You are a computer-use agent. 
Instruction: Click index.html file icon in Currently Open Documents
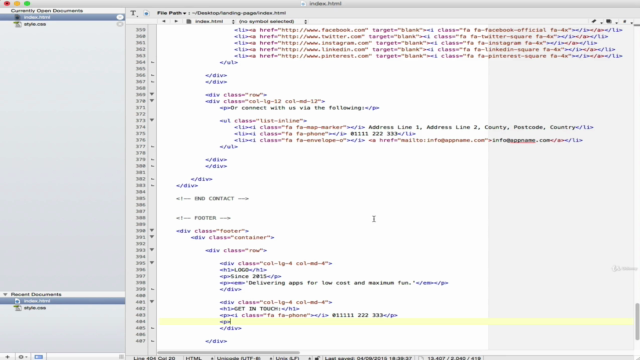tap(18, 17)
